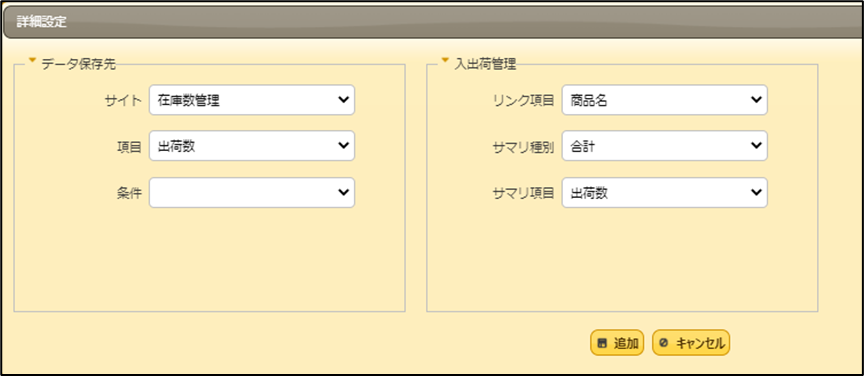Open the サマリ項目 dropdown showing 出荷数
Image resolution: width=864 pixels, height=376 pixels.
pyautogui.click(x=665, y=192)
